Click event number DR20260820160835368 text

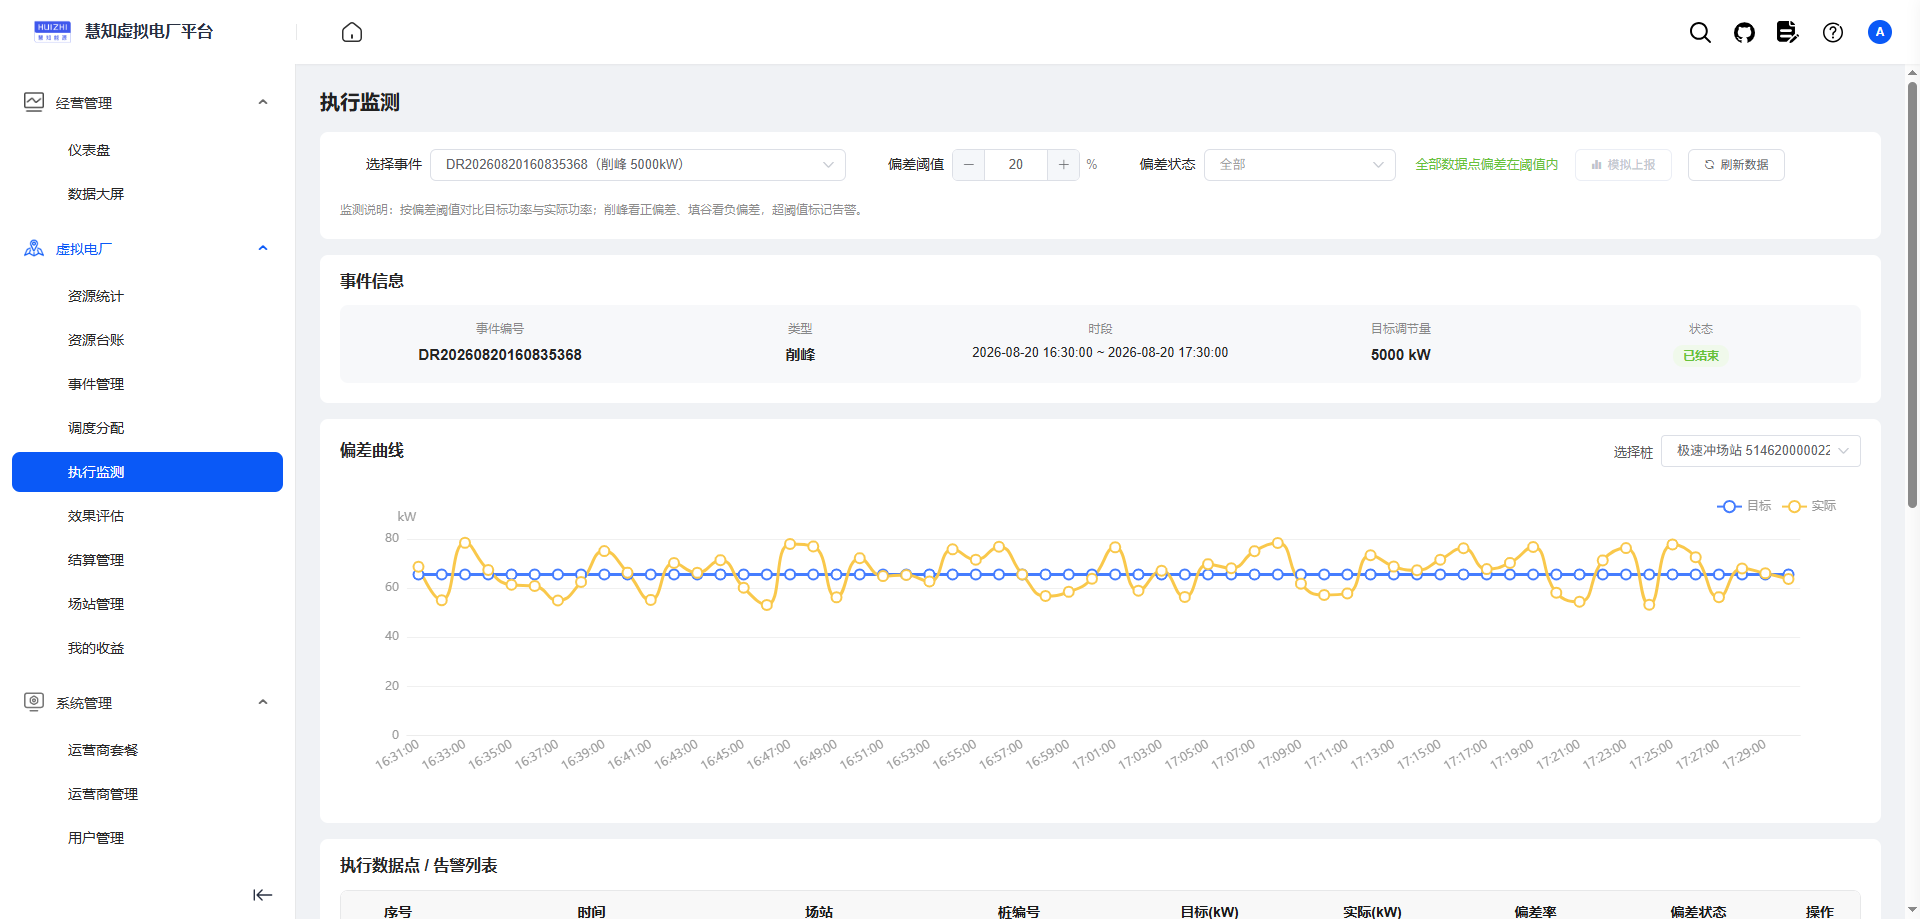point(500,355)
